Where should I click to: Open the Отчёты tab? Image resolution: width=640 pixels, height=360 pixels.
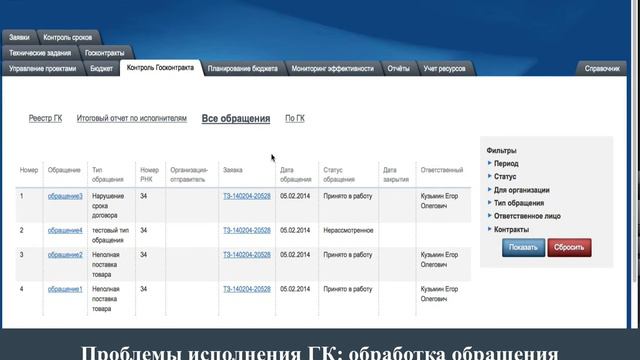pyautogui.click(x=398, y=69)
